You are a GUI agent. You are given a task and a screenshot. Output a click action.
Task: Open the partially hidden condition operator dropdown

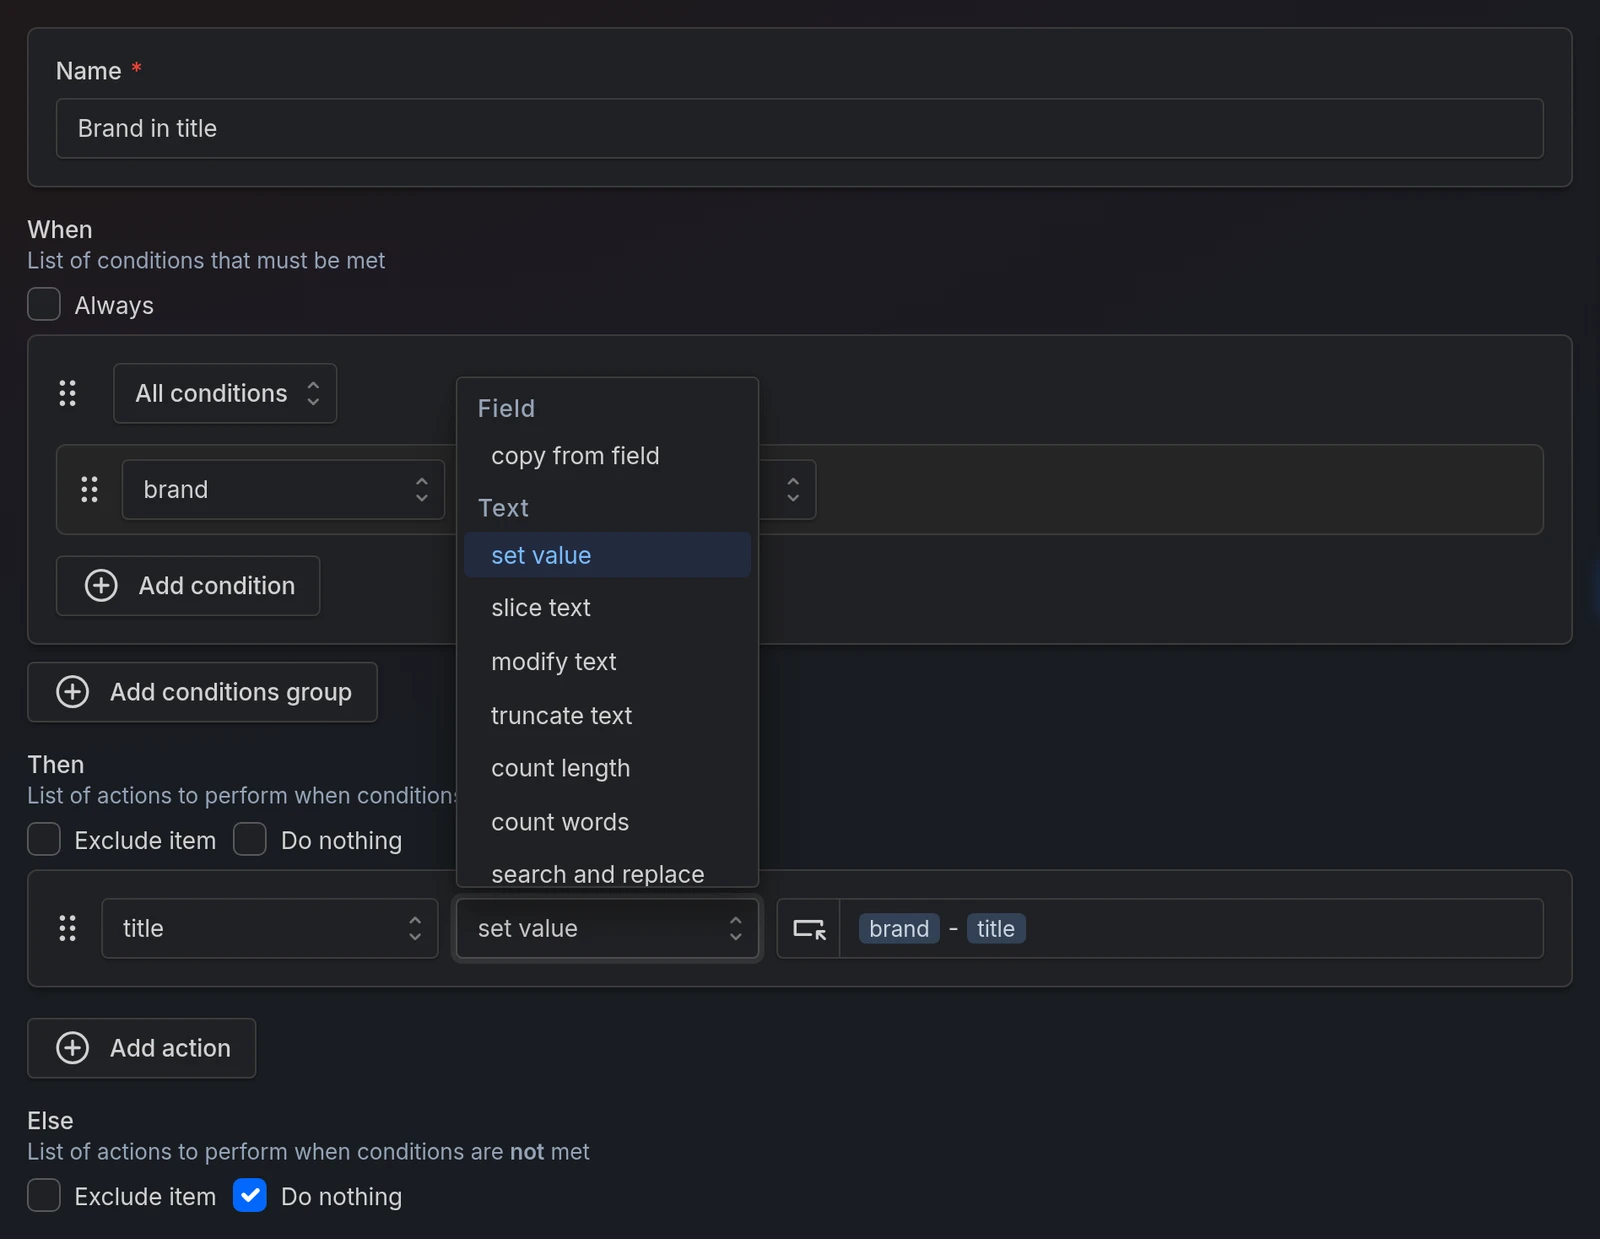click(x=788, y=489)
